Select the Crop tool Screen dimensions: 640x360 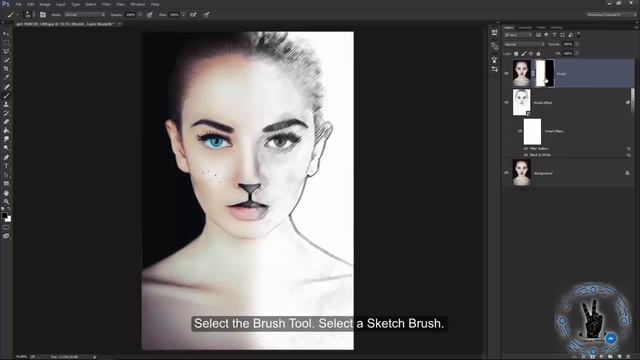pyautogui.click(x=6, y=69)
